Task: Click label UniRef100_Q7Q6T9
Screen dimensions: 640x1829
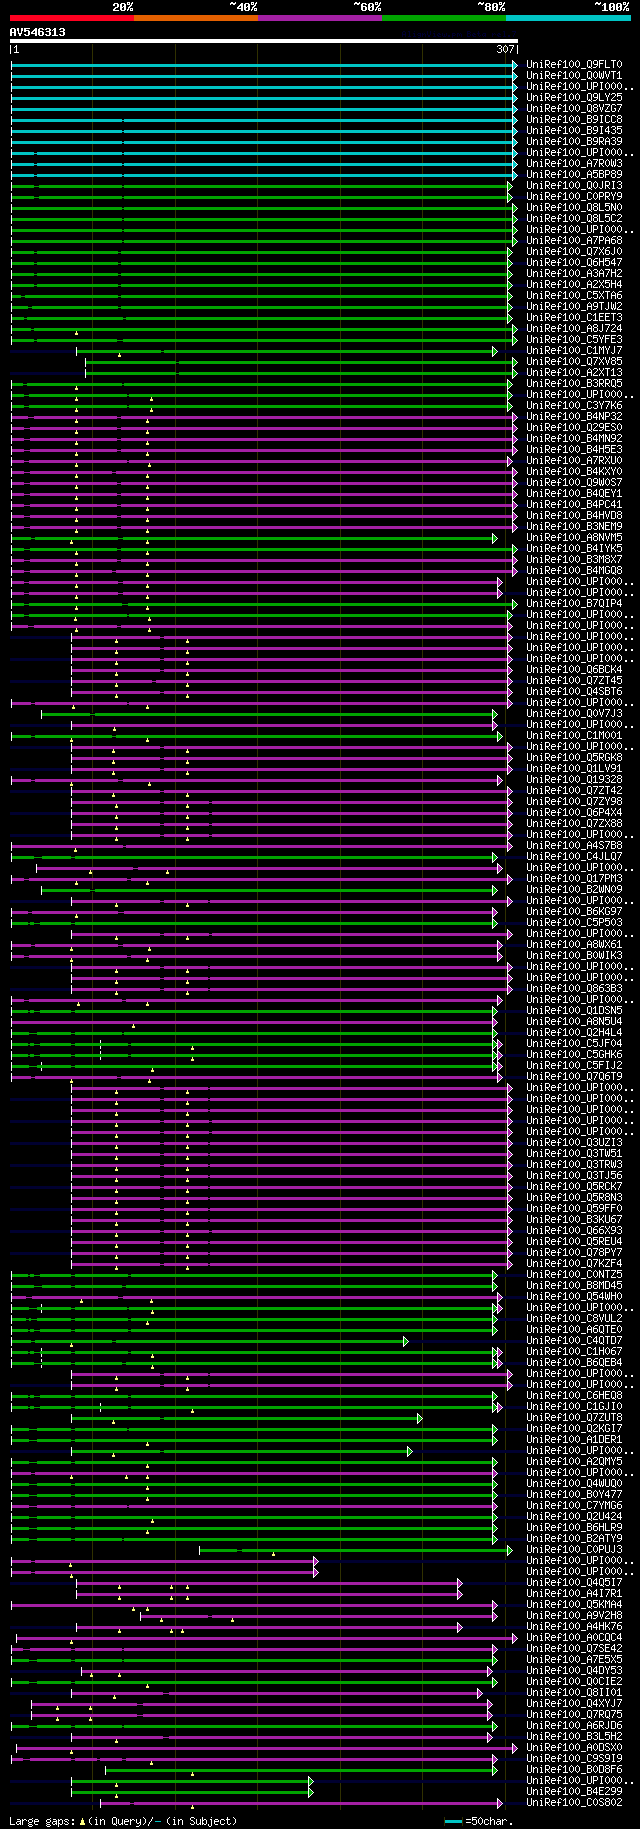Action: 574,1077
